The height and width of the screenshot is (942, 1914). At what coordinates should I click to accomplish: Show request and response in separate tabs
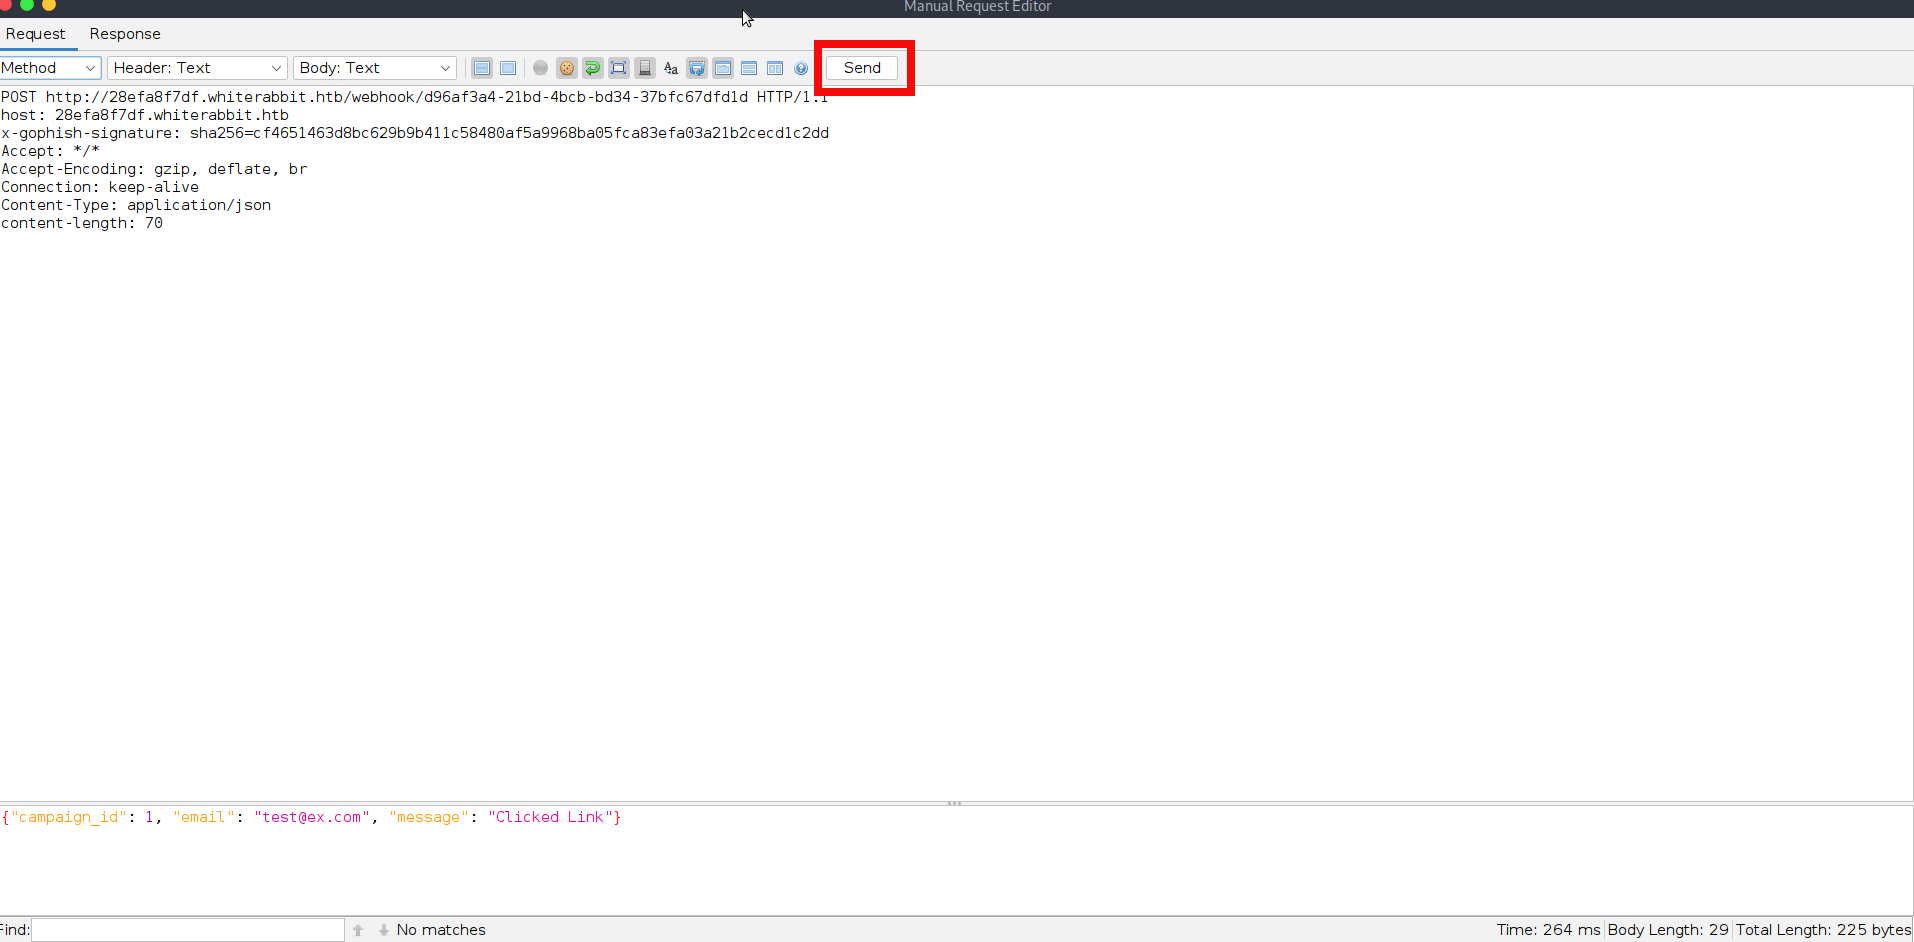tap(723, 68)
